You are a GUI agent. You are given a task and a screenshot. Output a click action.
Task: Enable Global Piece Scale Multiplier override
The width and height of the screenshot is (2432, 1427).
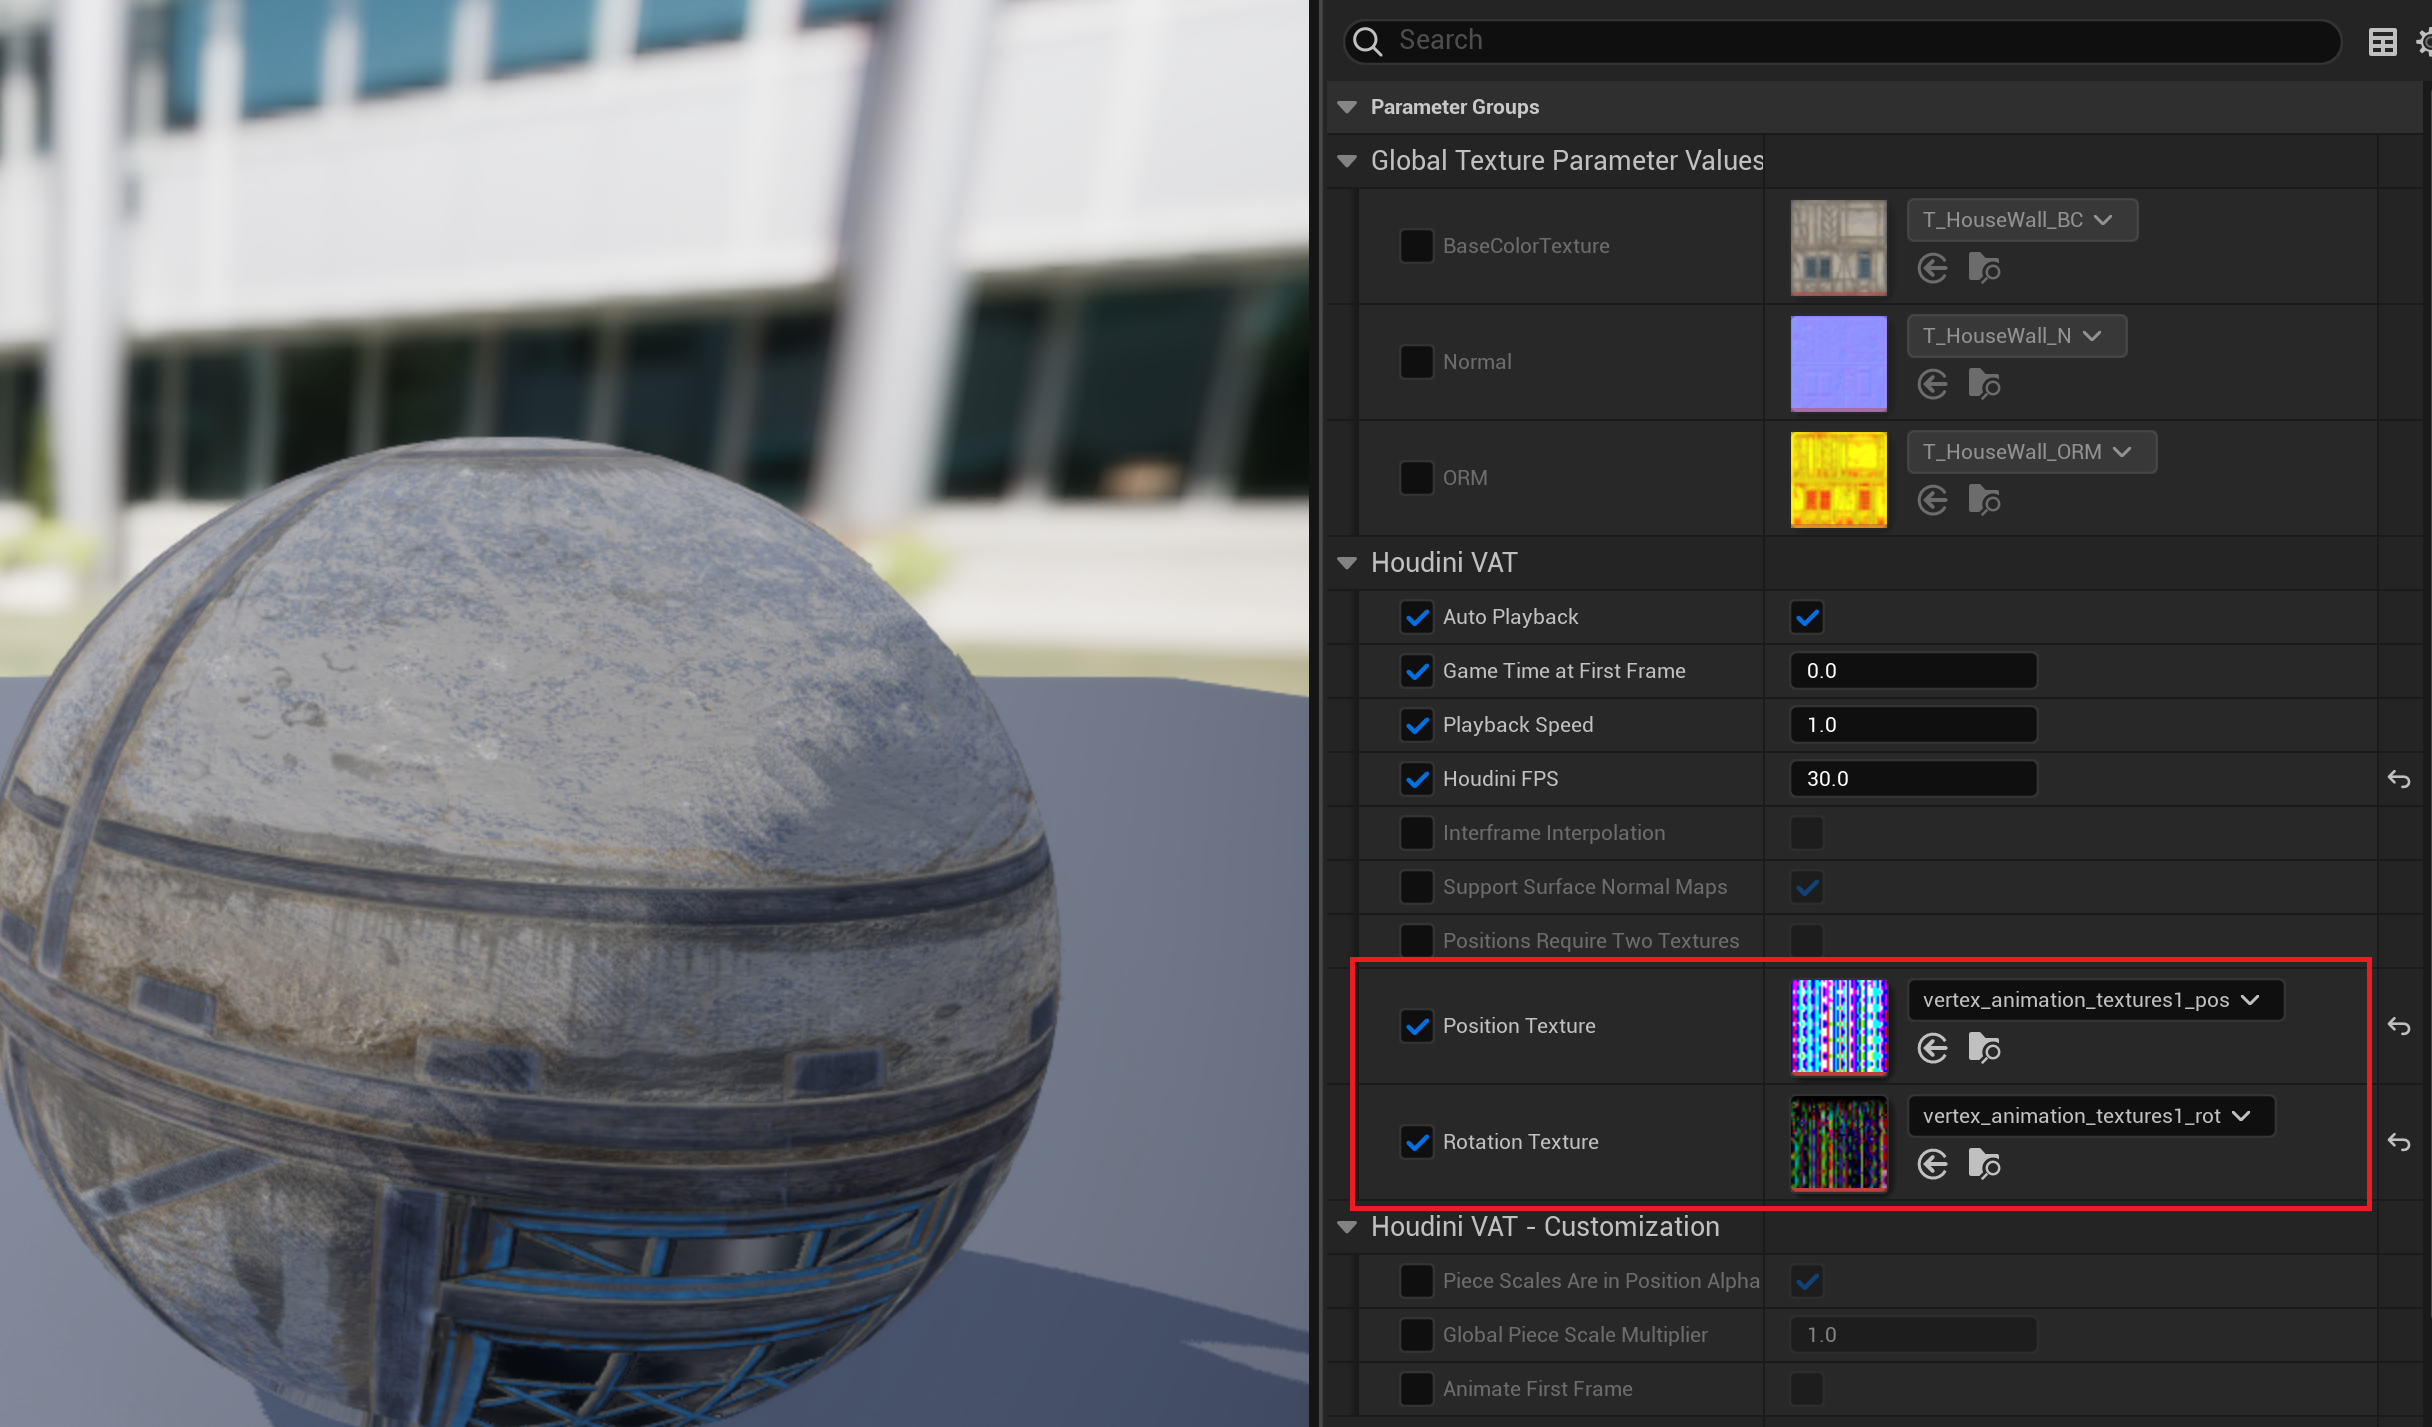point(1416,1335)
